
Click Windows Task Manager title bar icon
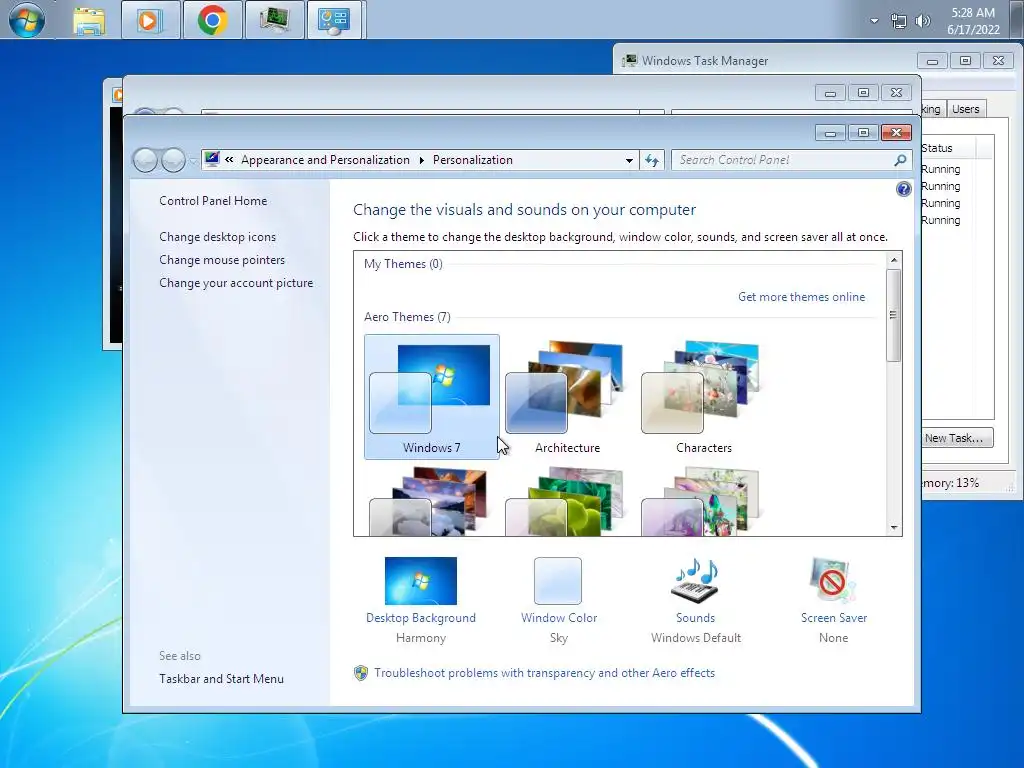(630, 61)
